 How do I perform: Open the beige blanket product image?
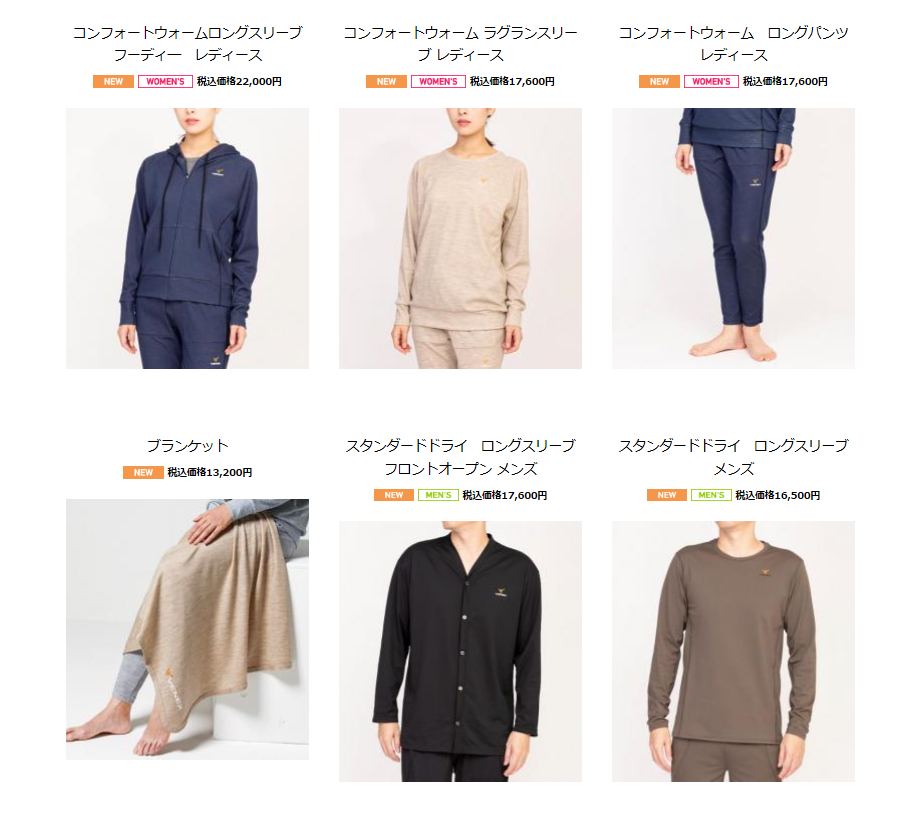click(x=187, y=629)
